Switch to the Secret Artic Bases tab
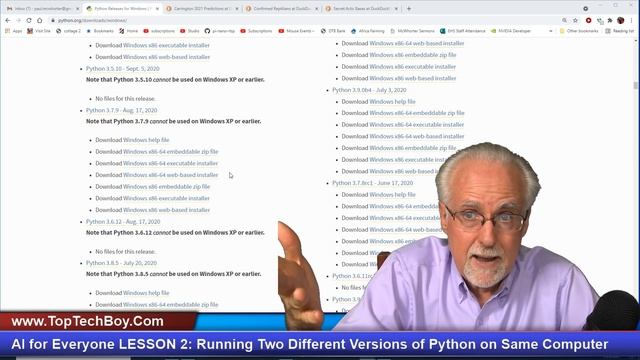This screenshot has width=640, height=360. (361, 9)
